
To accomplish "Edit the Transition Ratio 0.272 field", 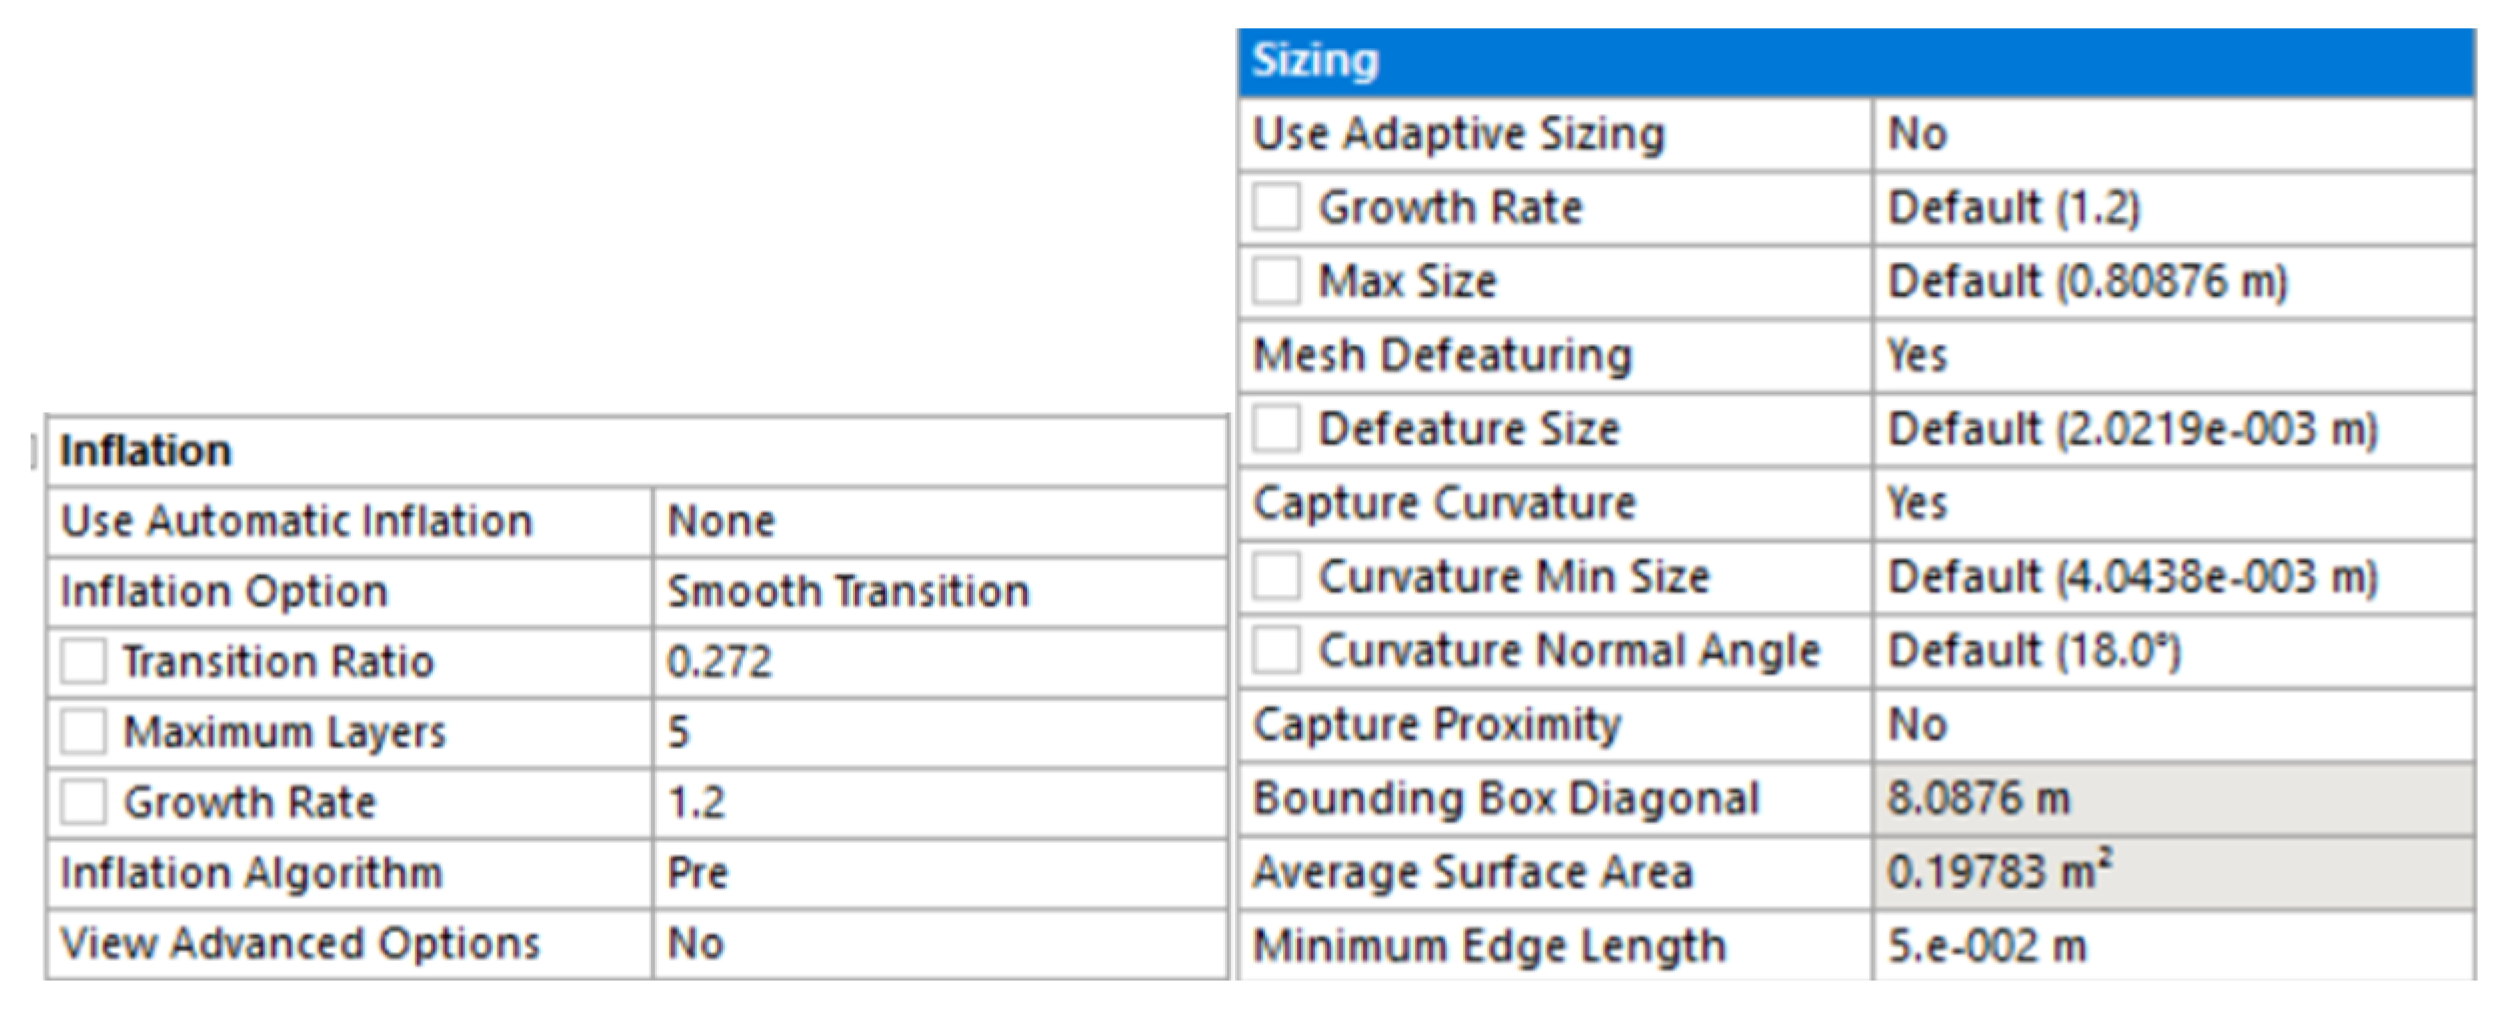I will [938, 662].
